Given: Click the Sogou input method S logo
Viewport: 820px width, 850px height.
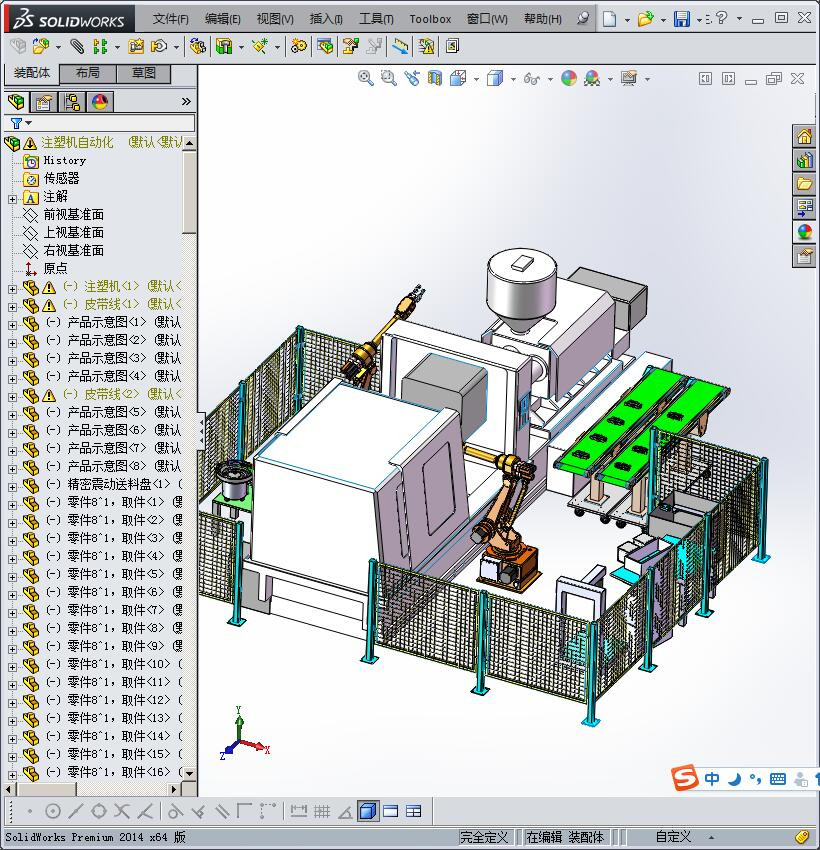Looking at the screenshot, I should tap(684, 778).
